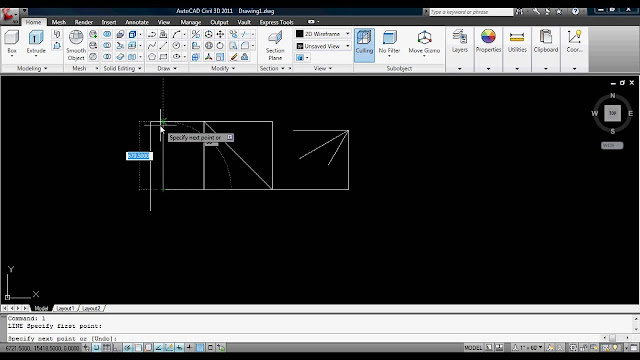This screenshot has width=640, height=360.
Task: Expand the Section panel
Action: point(272,69)
